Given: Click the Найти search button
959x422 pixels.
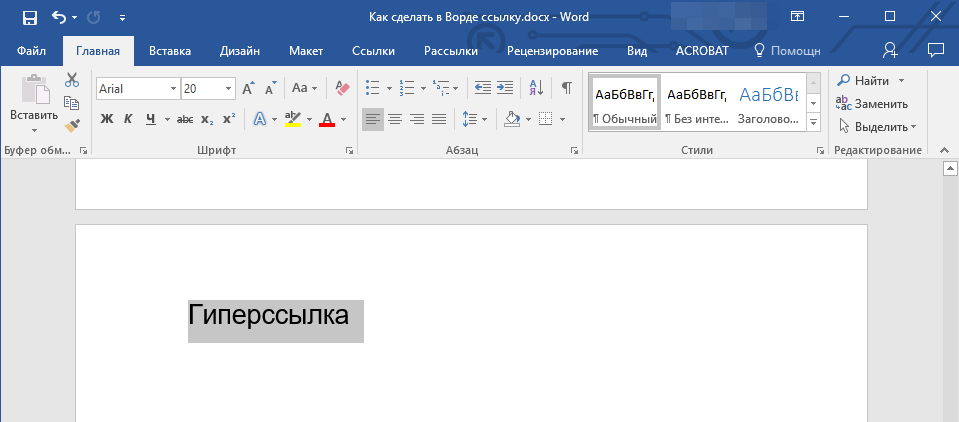Looking at the screenshot, I should coord(864,80).
